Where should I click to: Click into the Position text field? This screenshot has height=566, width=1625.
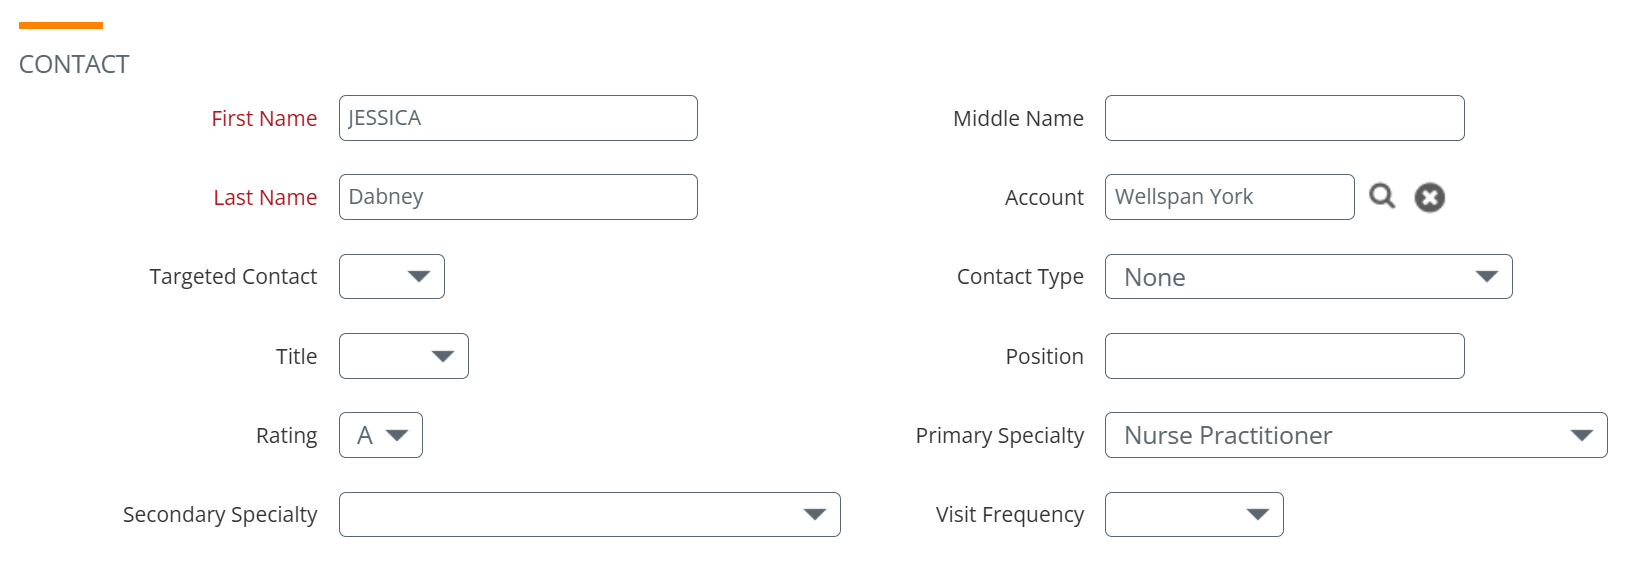click(x=1284, y=356)
